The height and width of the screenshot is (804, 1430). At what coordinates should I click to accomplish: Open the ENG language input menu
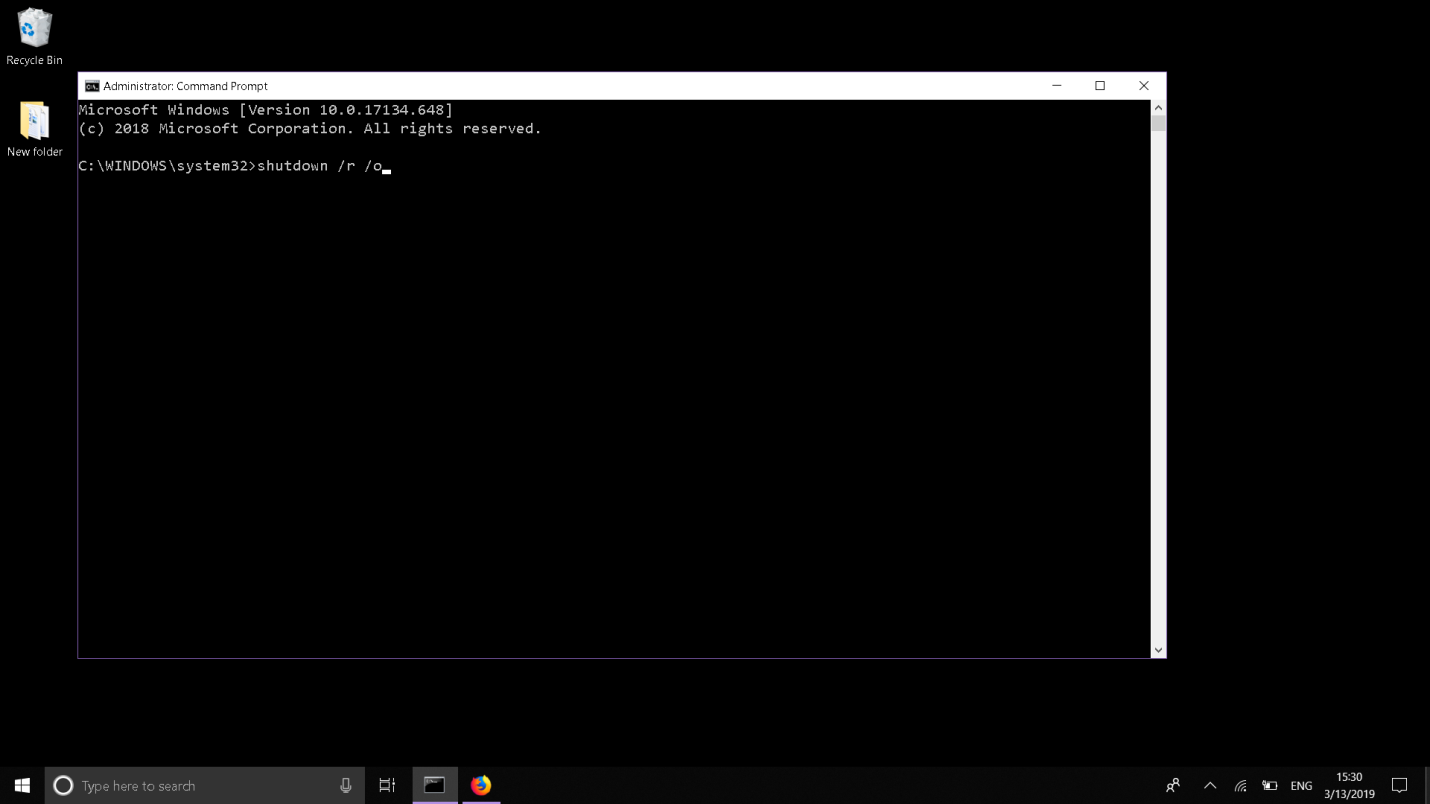point(1301,786)
